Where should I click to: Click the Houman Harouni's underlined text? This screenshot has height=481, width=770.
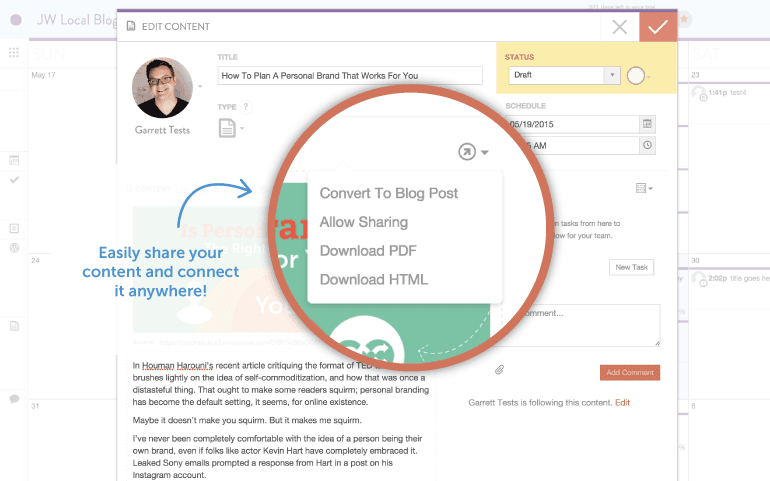click(x=178, y=366)
